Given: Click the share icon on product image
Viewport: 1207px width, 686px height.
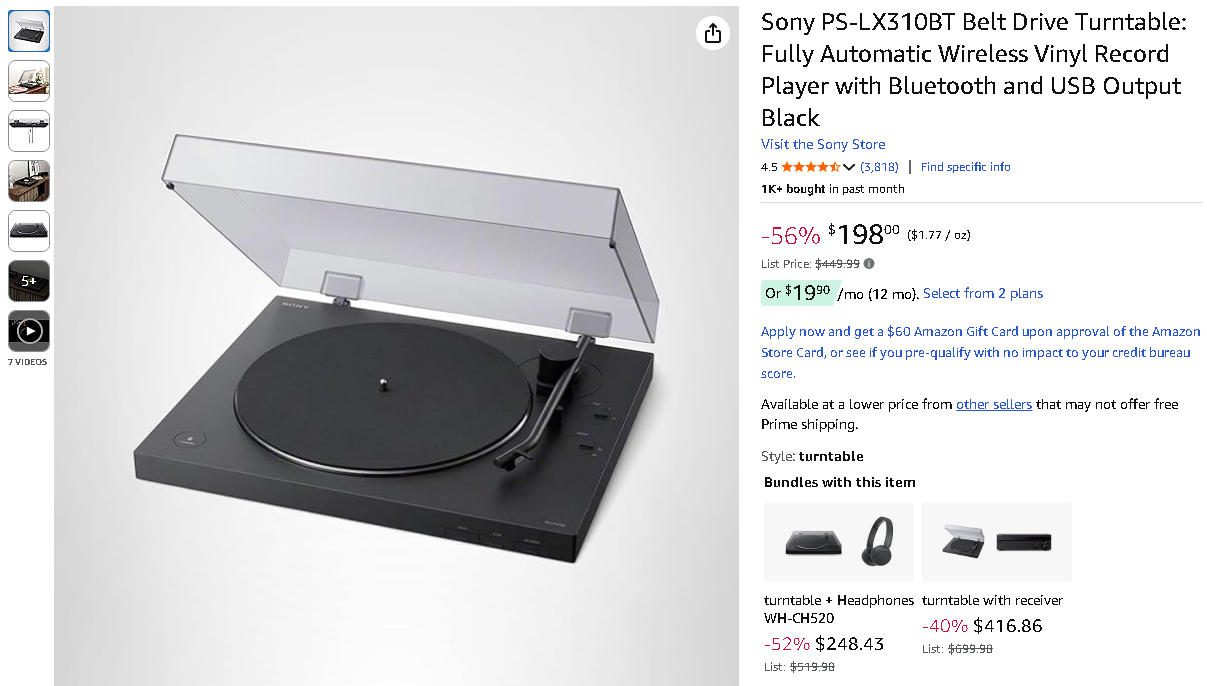Looking at the screenshot, I should point(712,33).
